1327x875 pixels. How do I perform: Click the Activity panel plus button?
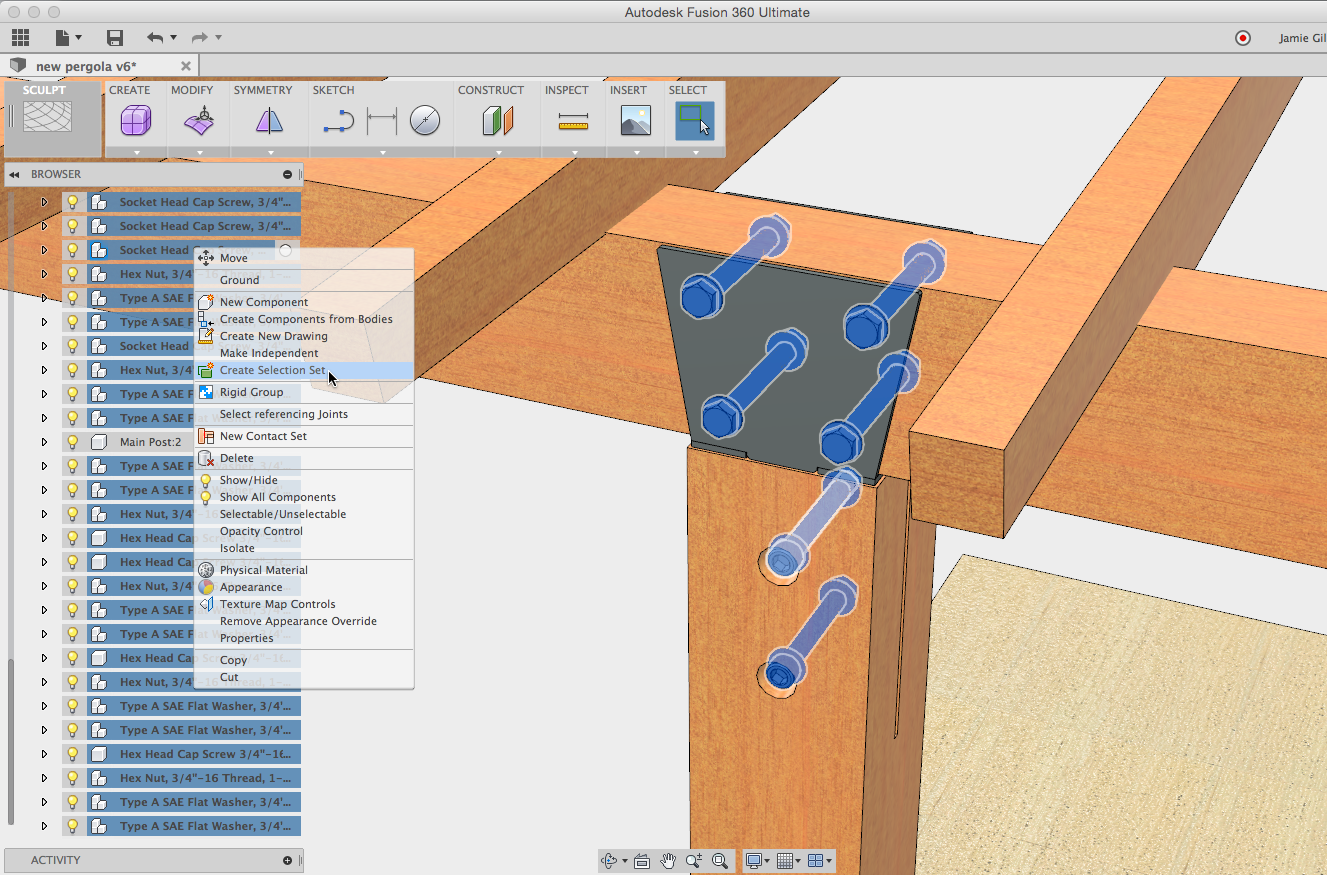click(x=288, y=860)
